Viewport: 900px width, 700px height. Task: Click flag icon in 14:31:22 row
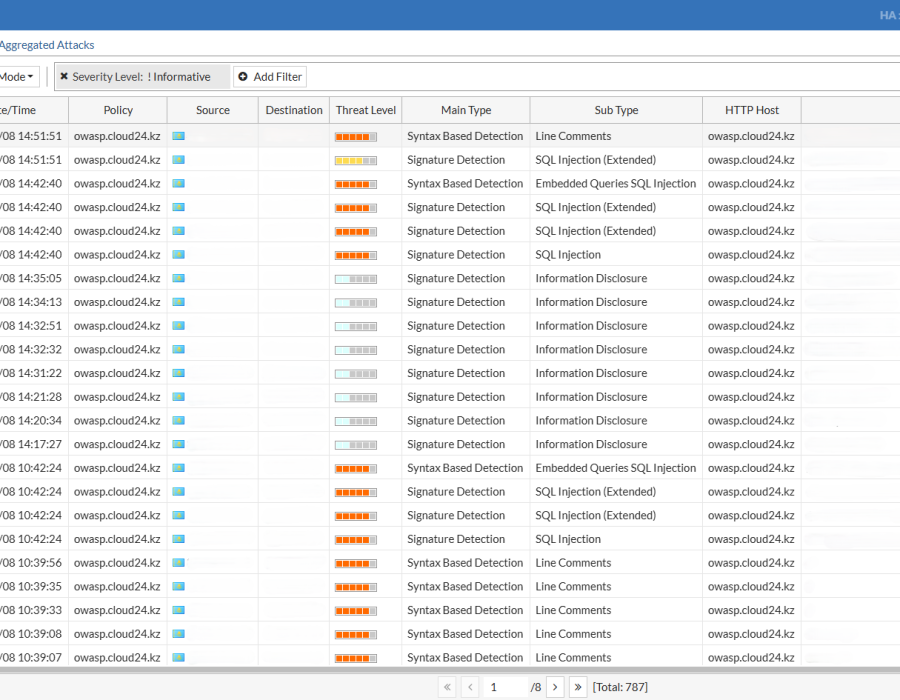tap(179, 373)
